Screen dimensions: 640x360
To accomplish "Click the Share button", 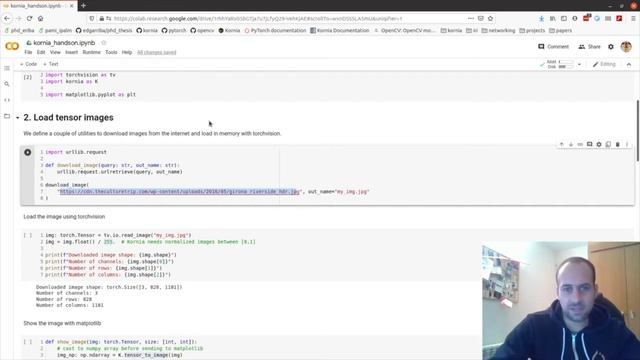I will (x=589, y=47).
